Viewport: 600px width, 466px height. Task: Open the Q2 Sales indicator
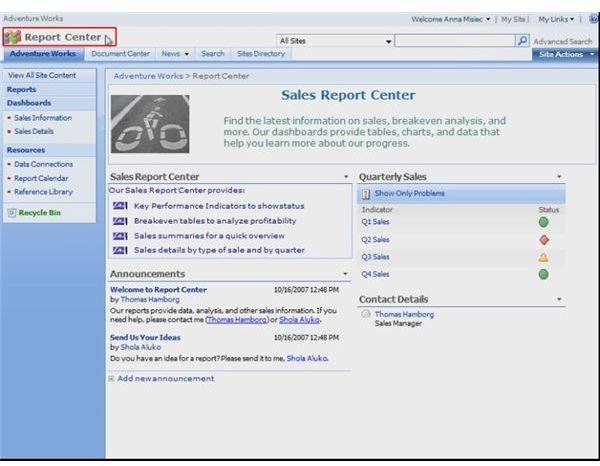(x=375, y=240)
